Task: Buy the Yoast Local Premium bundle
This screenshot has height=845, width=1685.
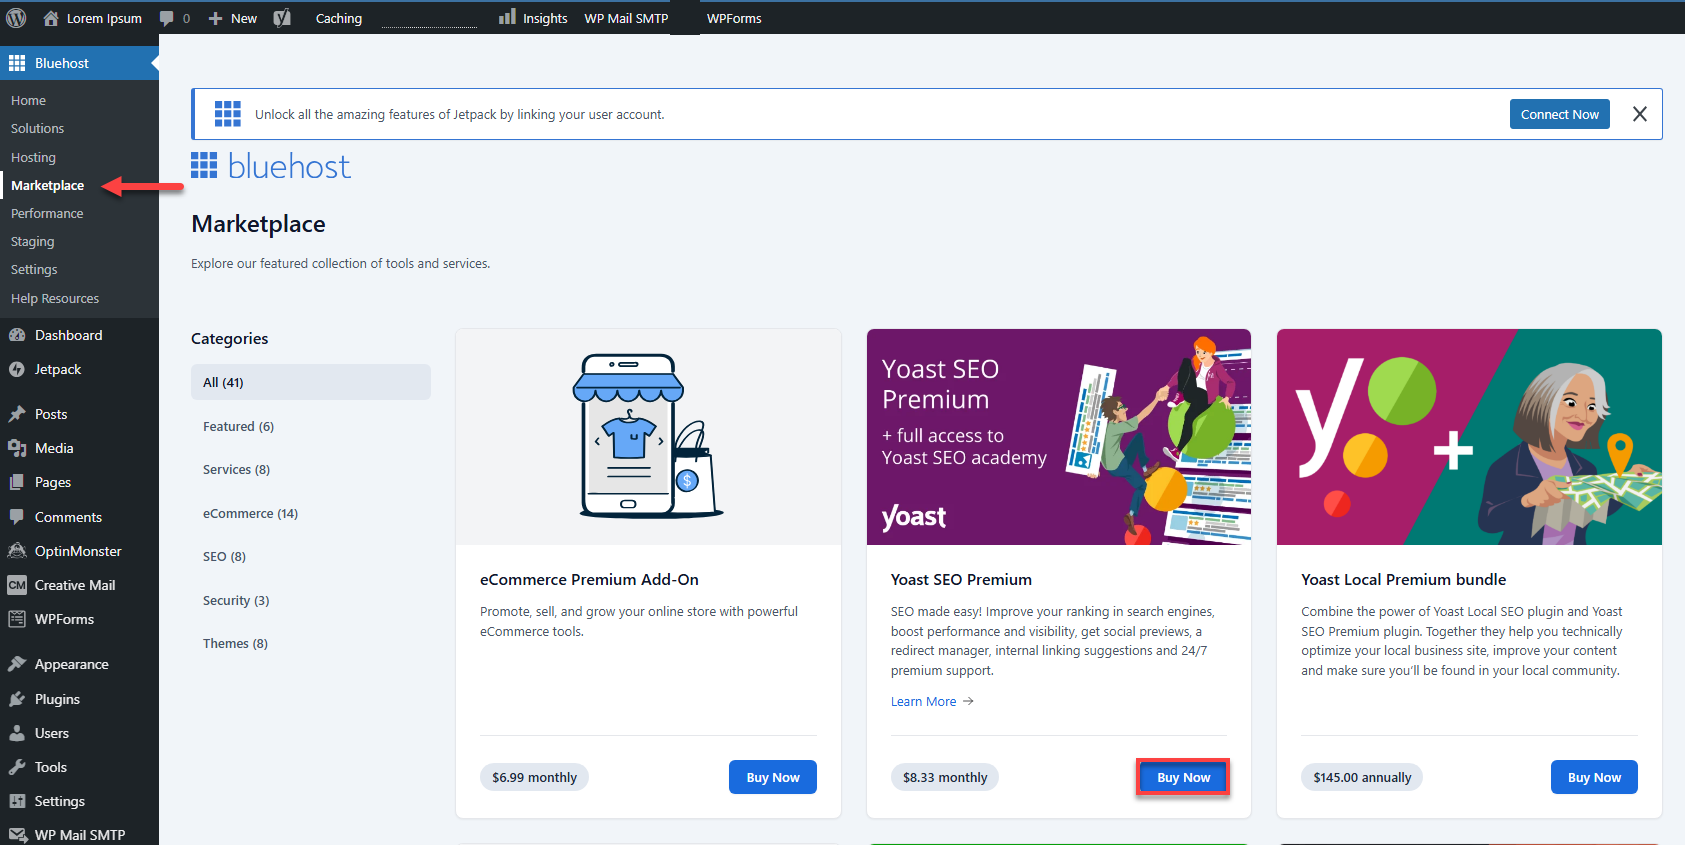Action: 1594,777
